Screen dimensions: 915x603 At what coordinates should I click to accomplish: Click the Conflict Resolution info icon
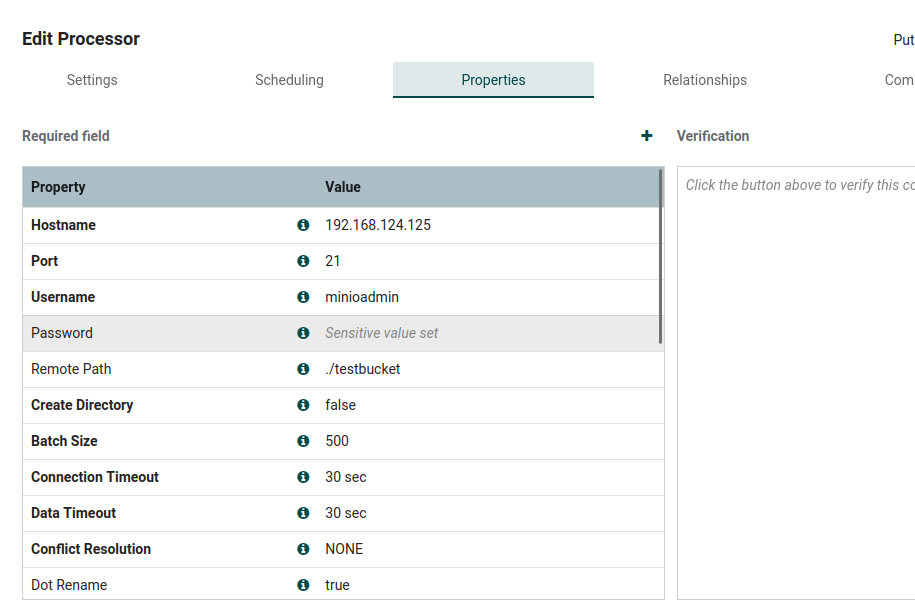click(x=303, y=549)
